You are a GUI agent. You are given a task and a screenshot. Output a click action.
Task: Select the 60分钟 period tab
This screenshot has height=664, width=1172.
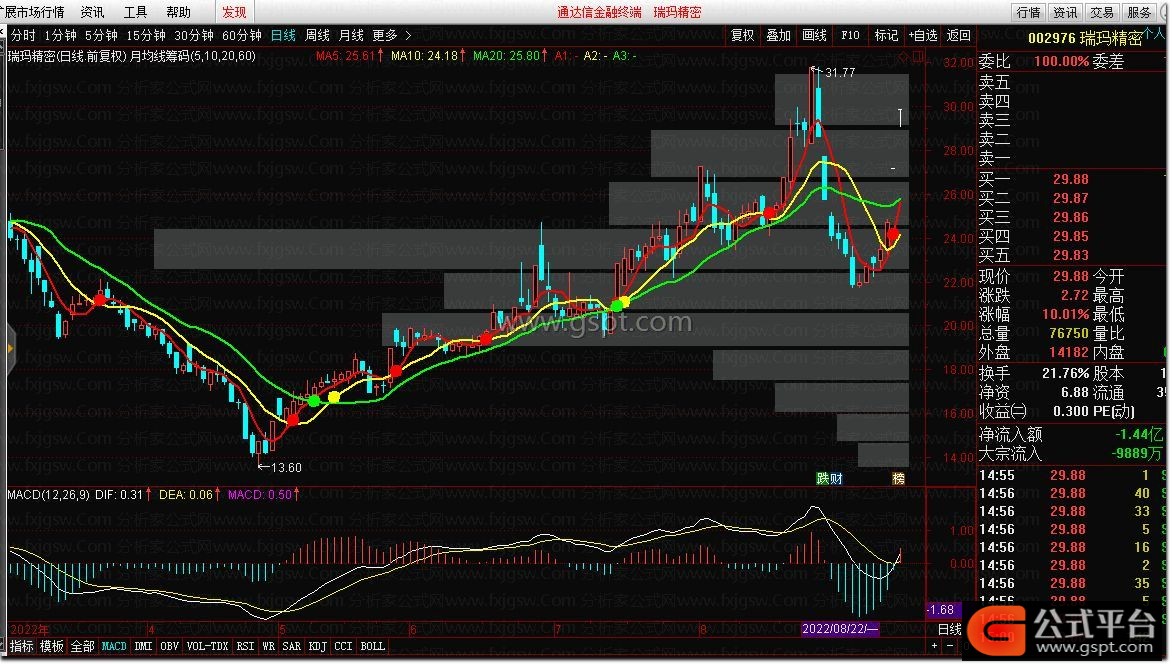pos(241,35)
